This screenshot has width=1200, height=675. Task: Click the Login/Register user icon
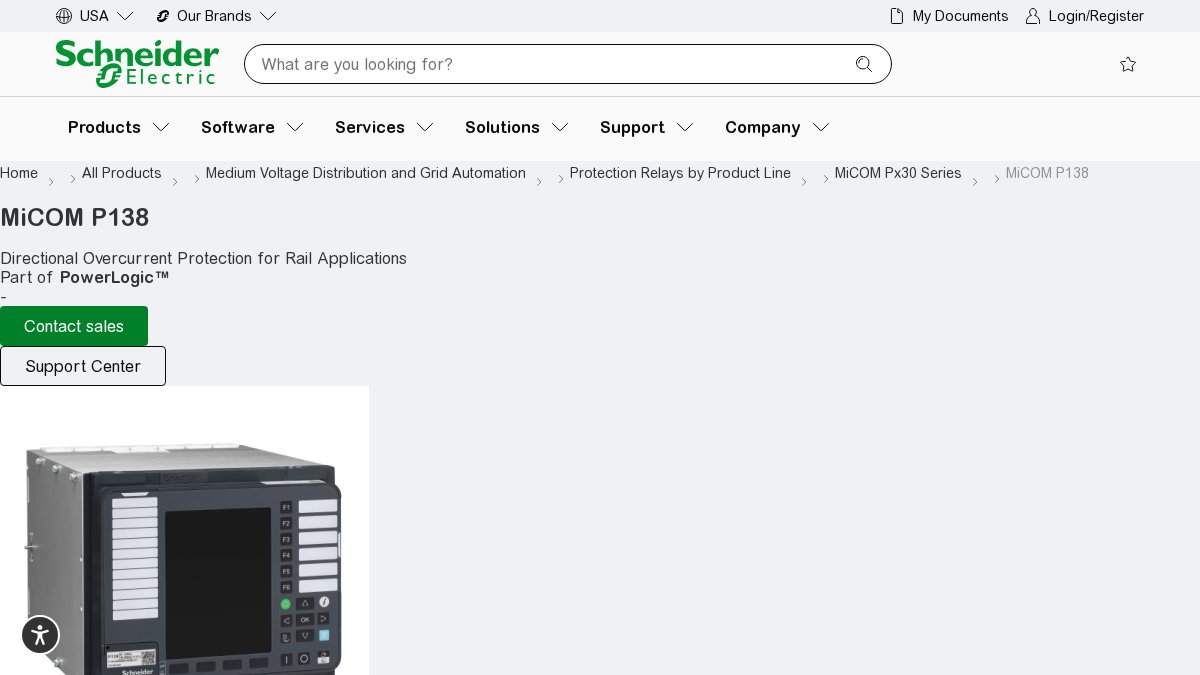tap(1033, 16)
